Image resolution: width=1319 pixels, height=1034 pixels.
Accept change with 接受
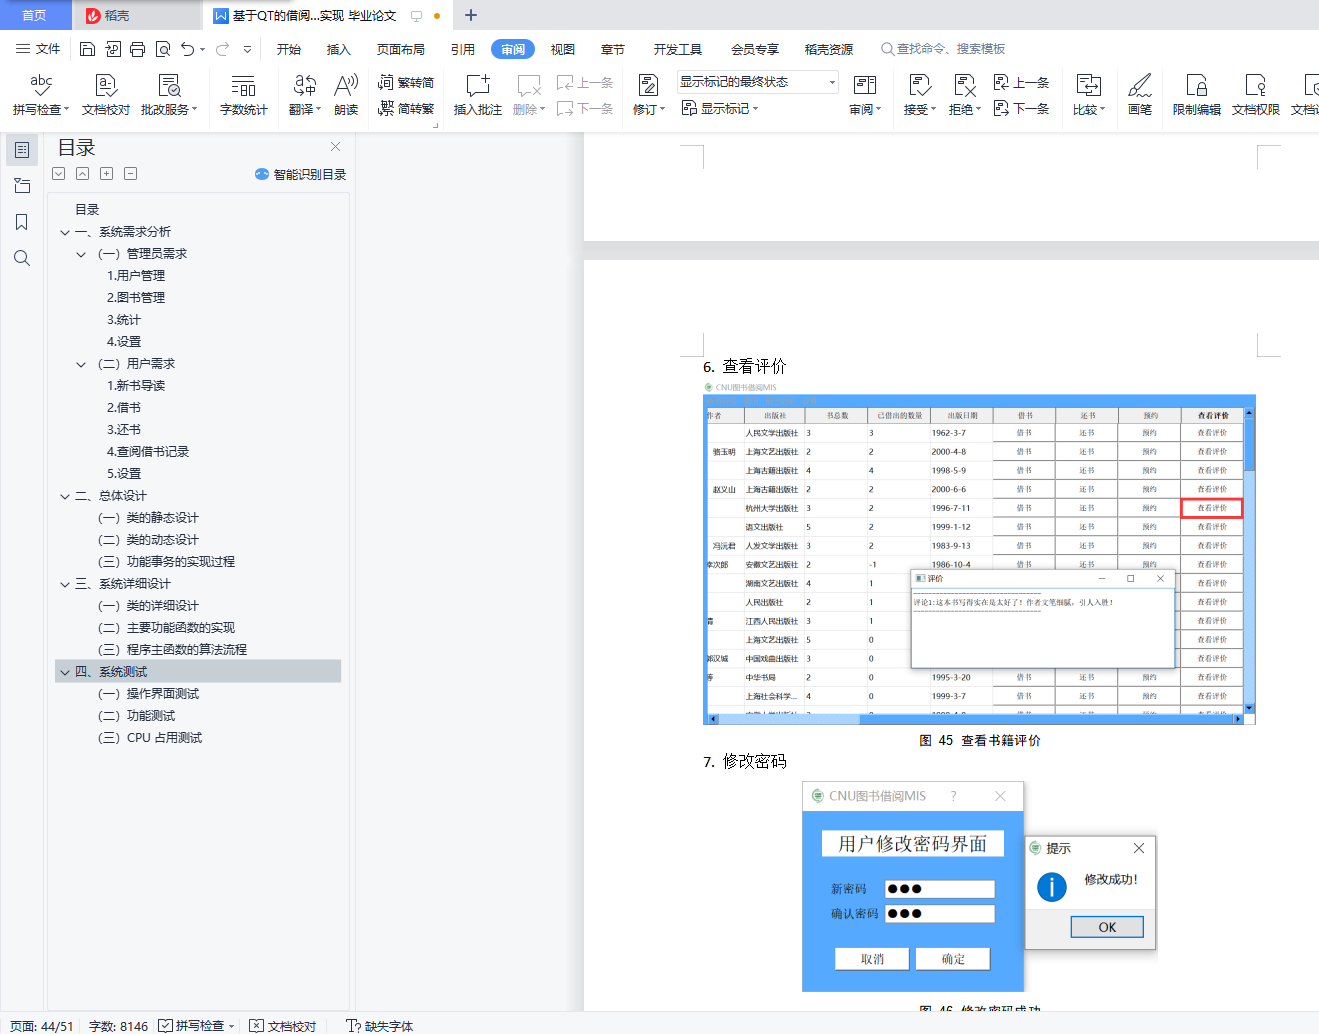920,95
